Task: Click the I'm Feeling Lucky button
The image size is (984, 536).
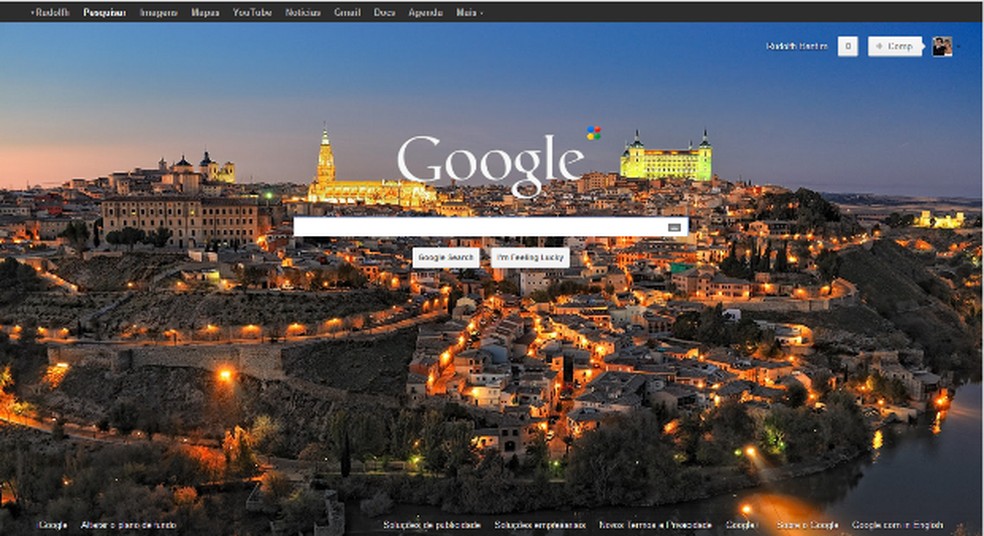Action: (530, 257)
